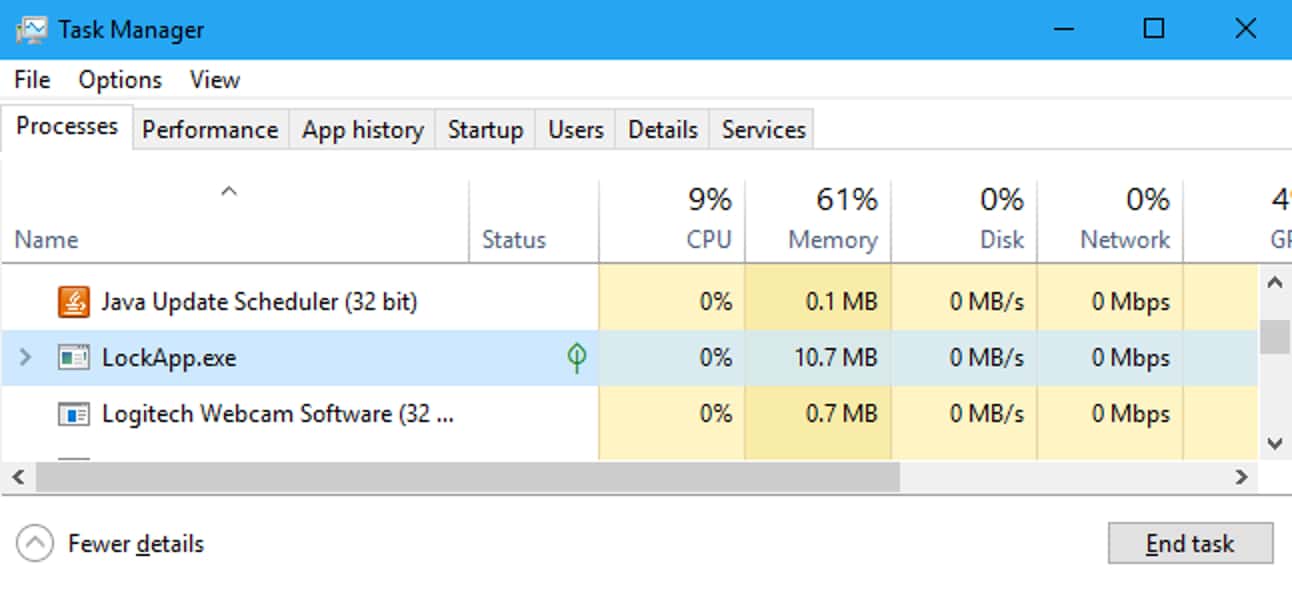Open the Options menu

pos(120,80)
